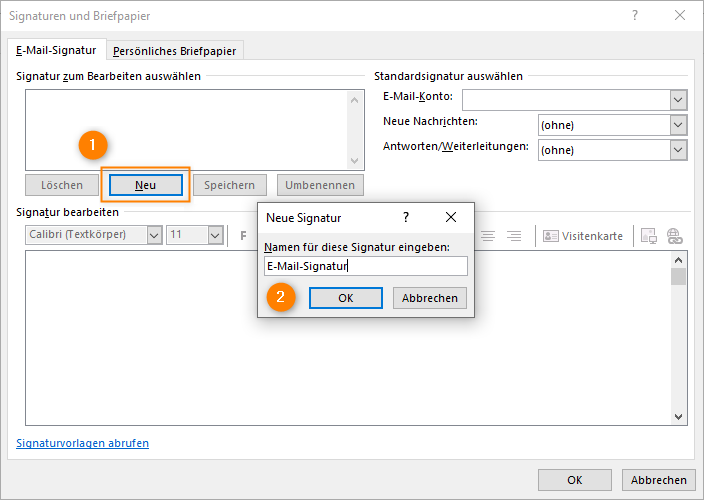The height and width of the screenshot is (500, 704).
Task: Click the up arrow of the signature list scrollbar
Action: coord(354,100)
